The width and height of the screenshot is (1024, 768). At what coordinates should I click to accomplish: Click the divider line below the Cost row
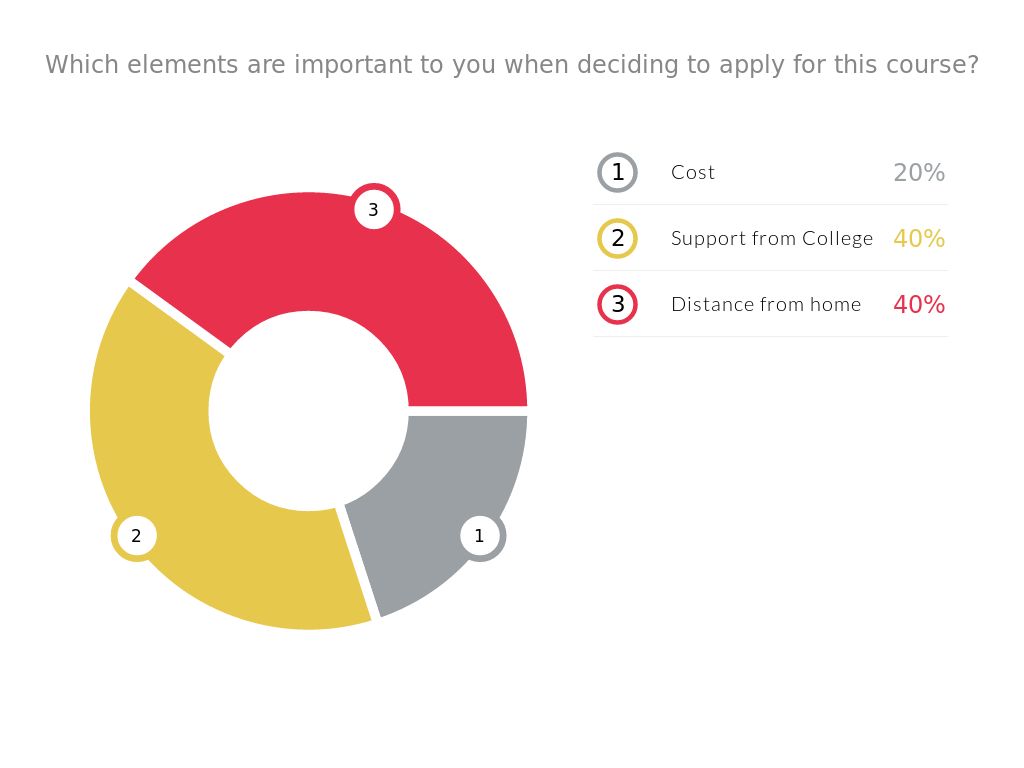(x=770, y=205)
